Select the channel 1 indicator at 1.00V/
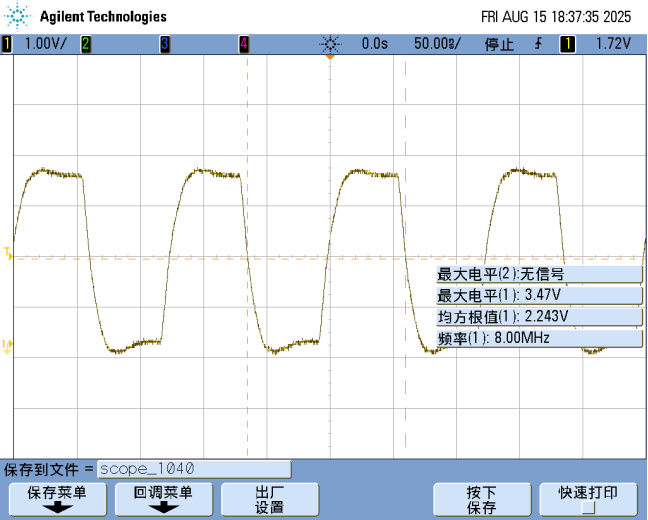 [x=7, y=44]
